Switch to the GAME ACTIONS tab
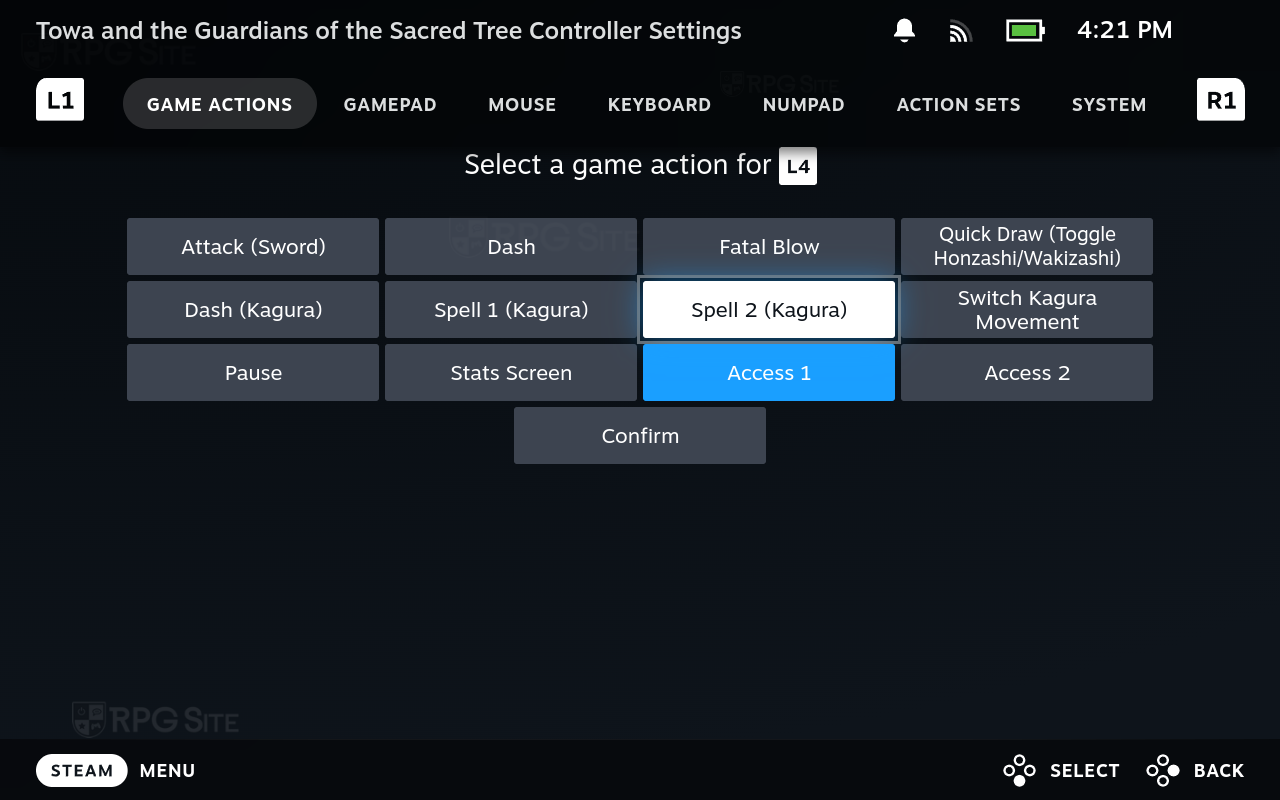Screen dimensions: 1280x800 pyautogui.click(x=220, y=104)
